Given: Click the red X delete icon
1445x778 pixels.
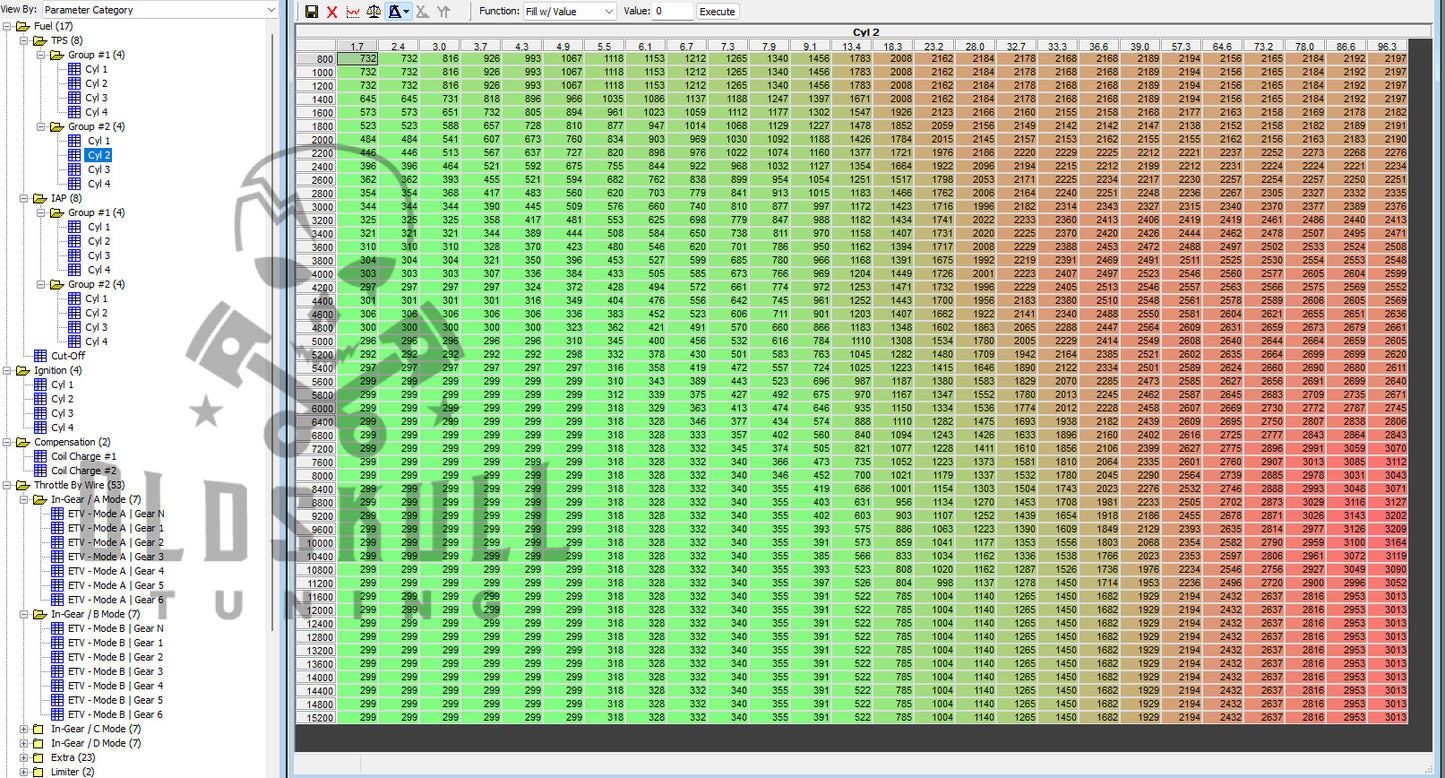Looking at the screenshot, I should click(x=332, y=12).
